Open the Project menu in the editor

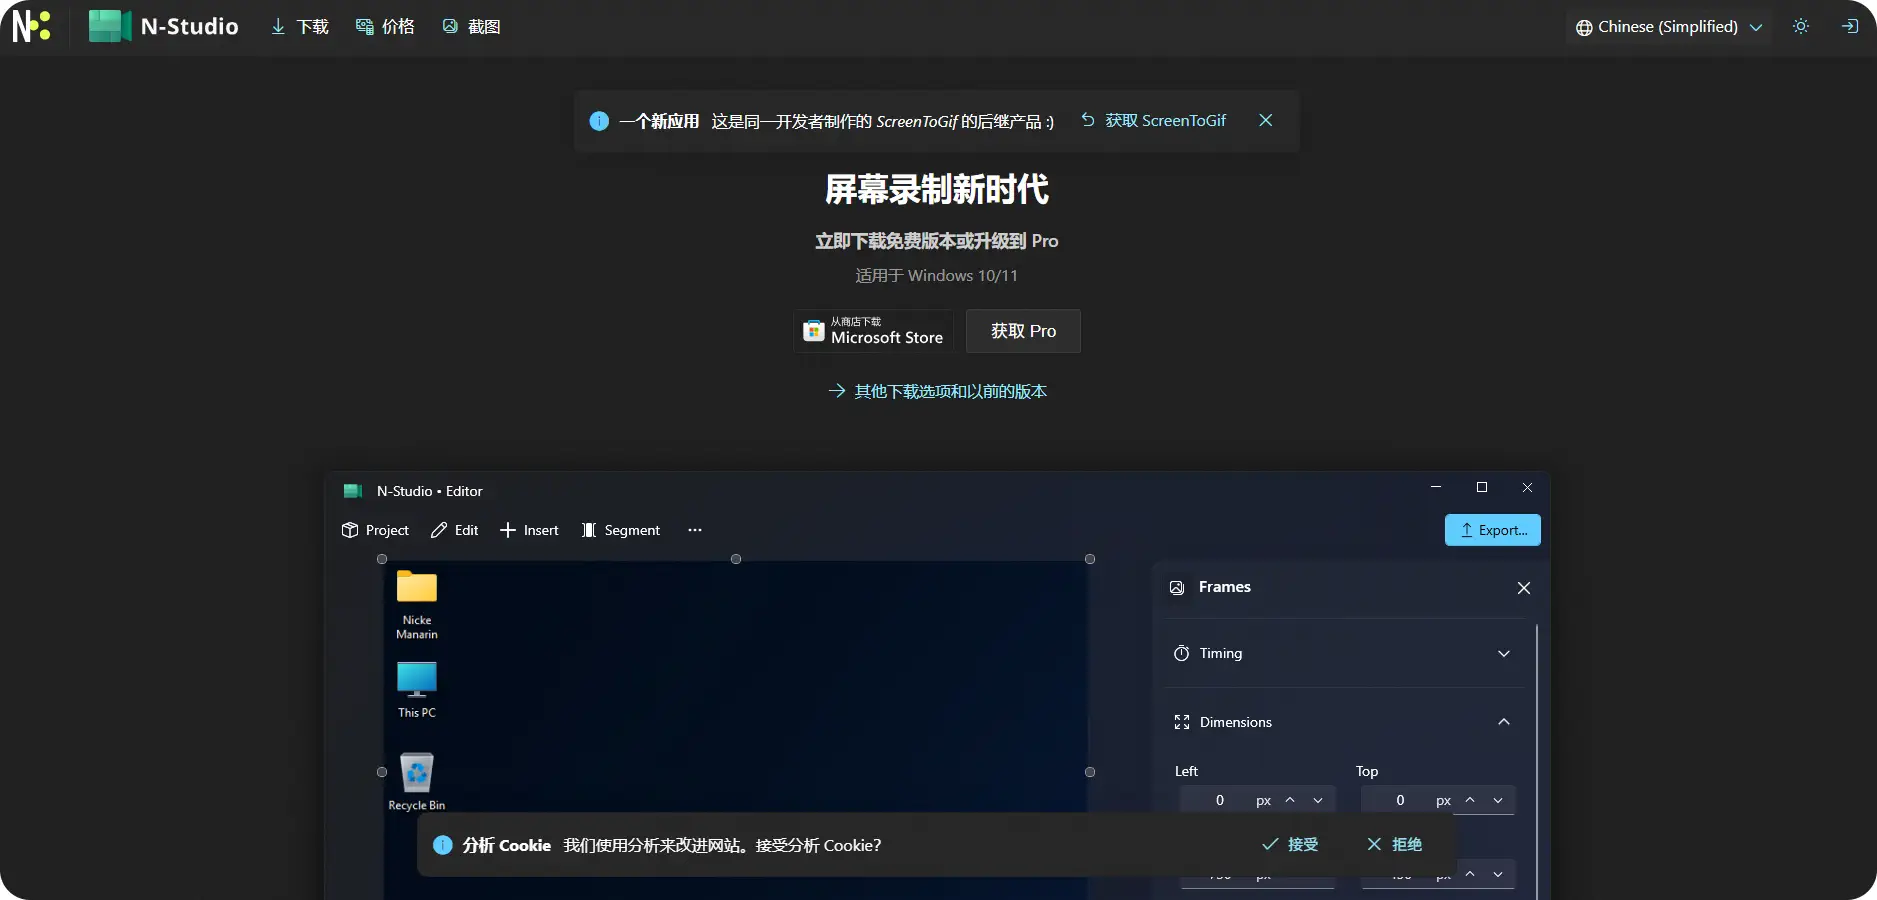pyautogui.click(x=375, y=530)
